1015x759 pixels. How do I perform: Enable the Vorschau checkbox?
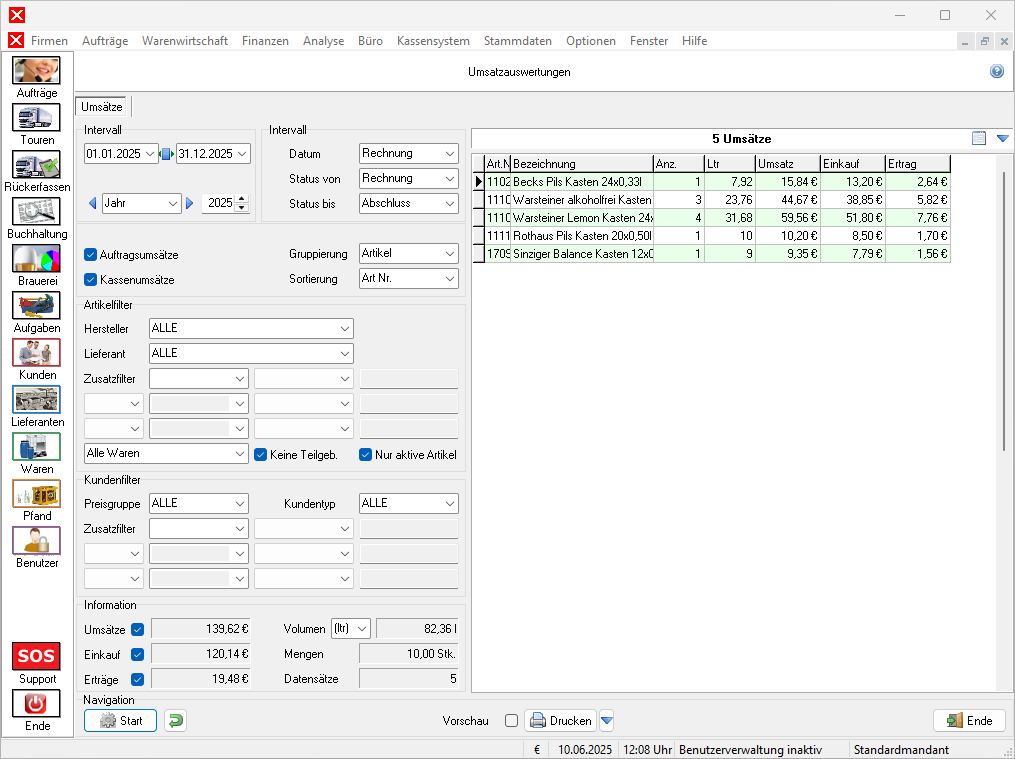click(x=511, y=721)
